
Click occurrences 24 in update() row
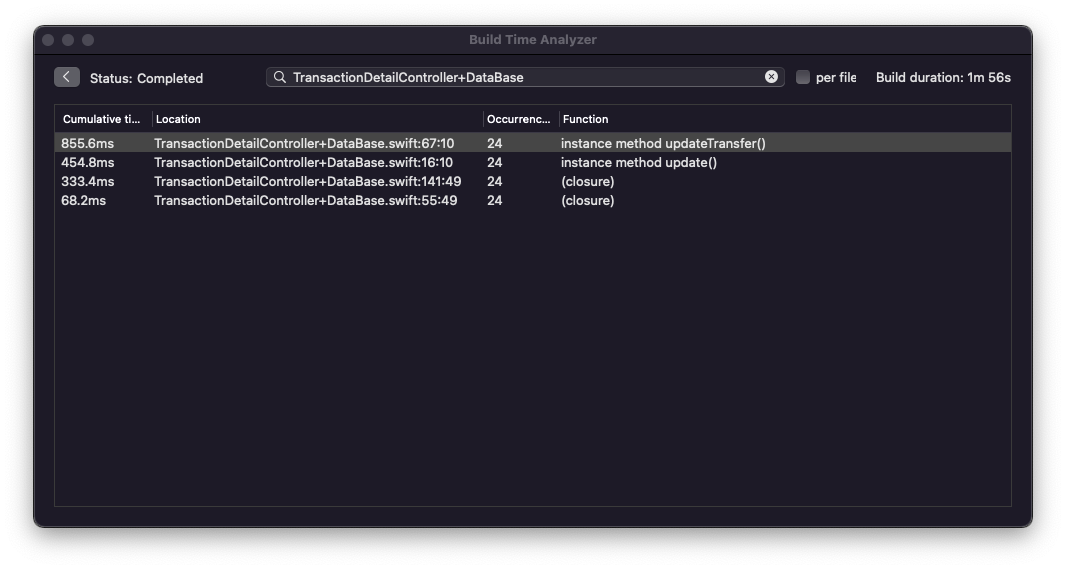(494, 162)
